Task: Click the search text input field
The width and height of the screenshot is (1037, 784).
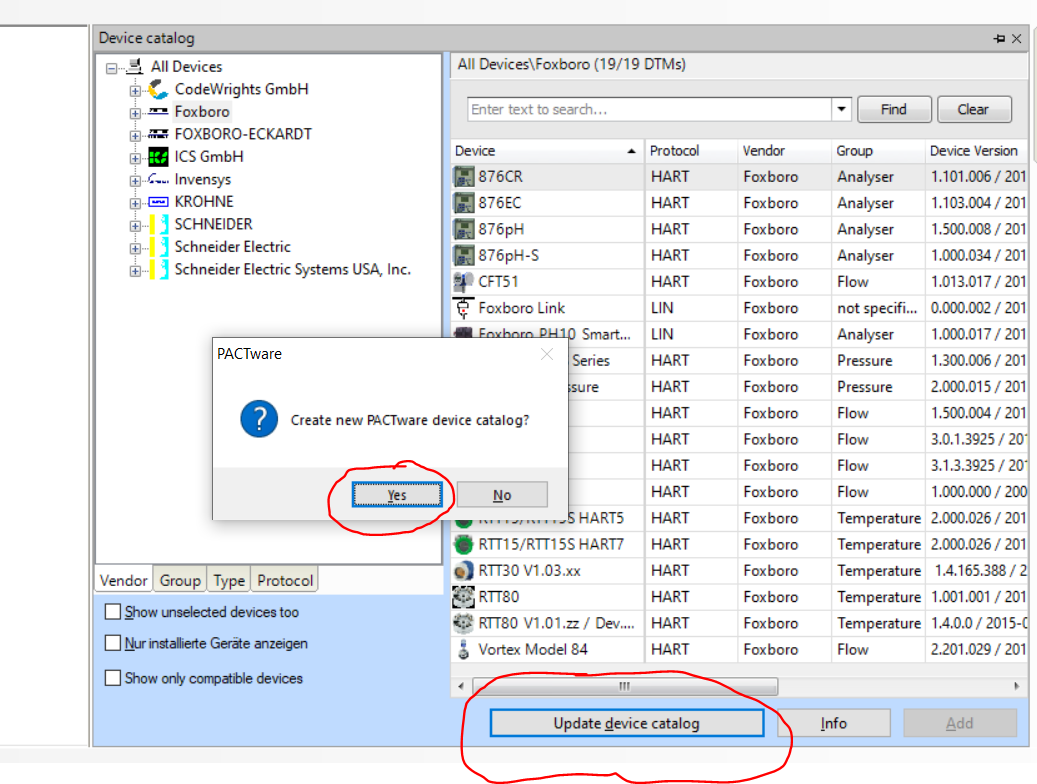Action: 649,109
